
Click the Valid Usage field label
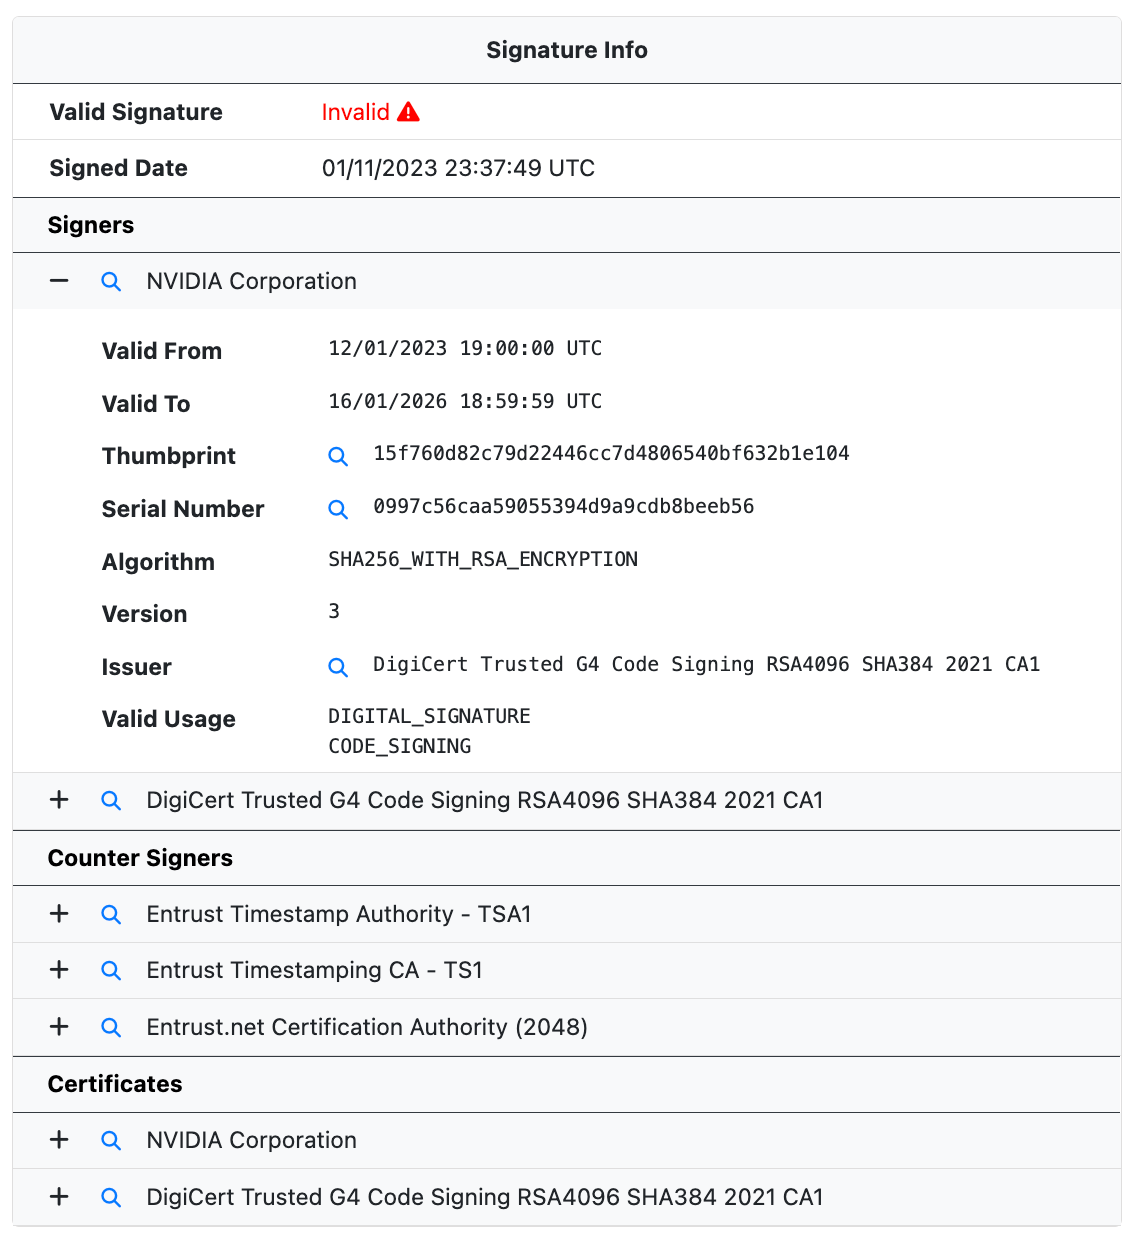point(169,719)
